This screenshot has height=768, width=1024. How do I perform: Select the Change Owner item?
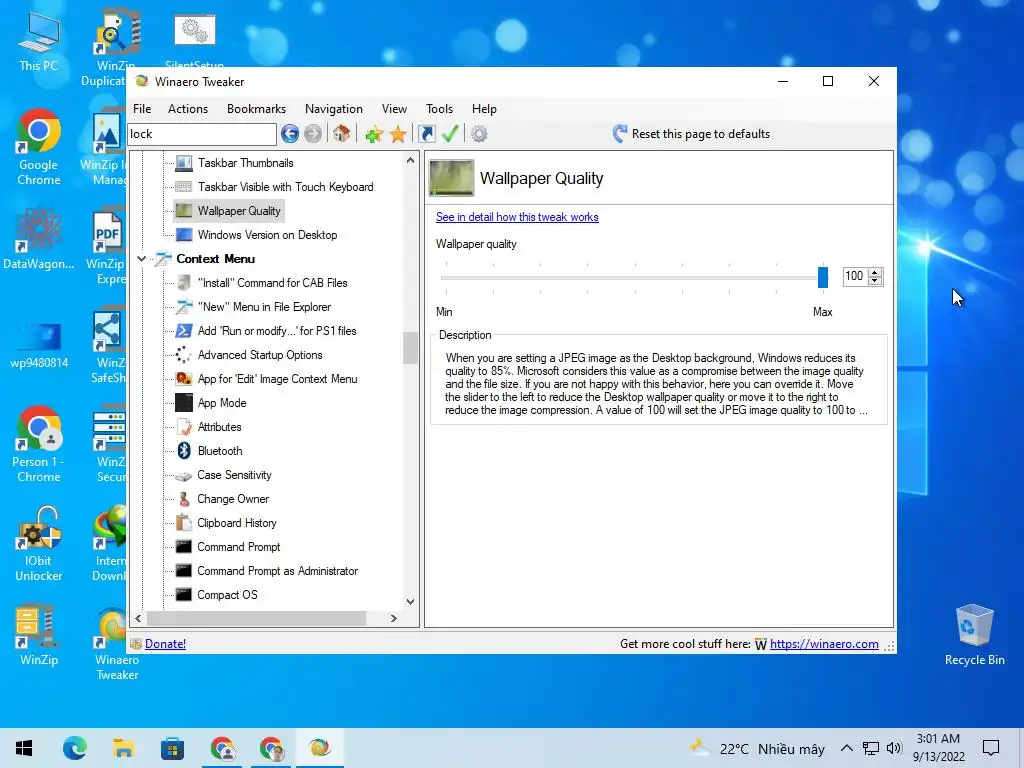tap(233, 499)
